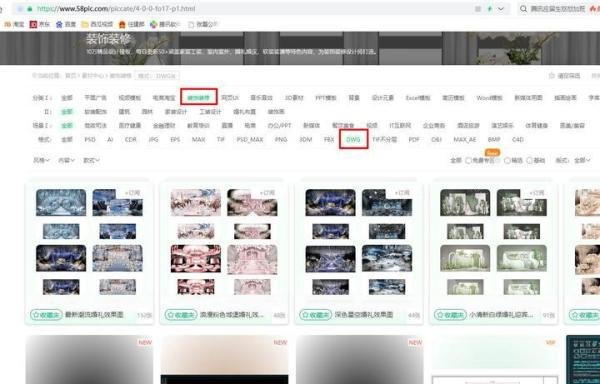Viewport: 600px width, 384px height.
Task: Choose EPS format filter
Action: (175, 140)
